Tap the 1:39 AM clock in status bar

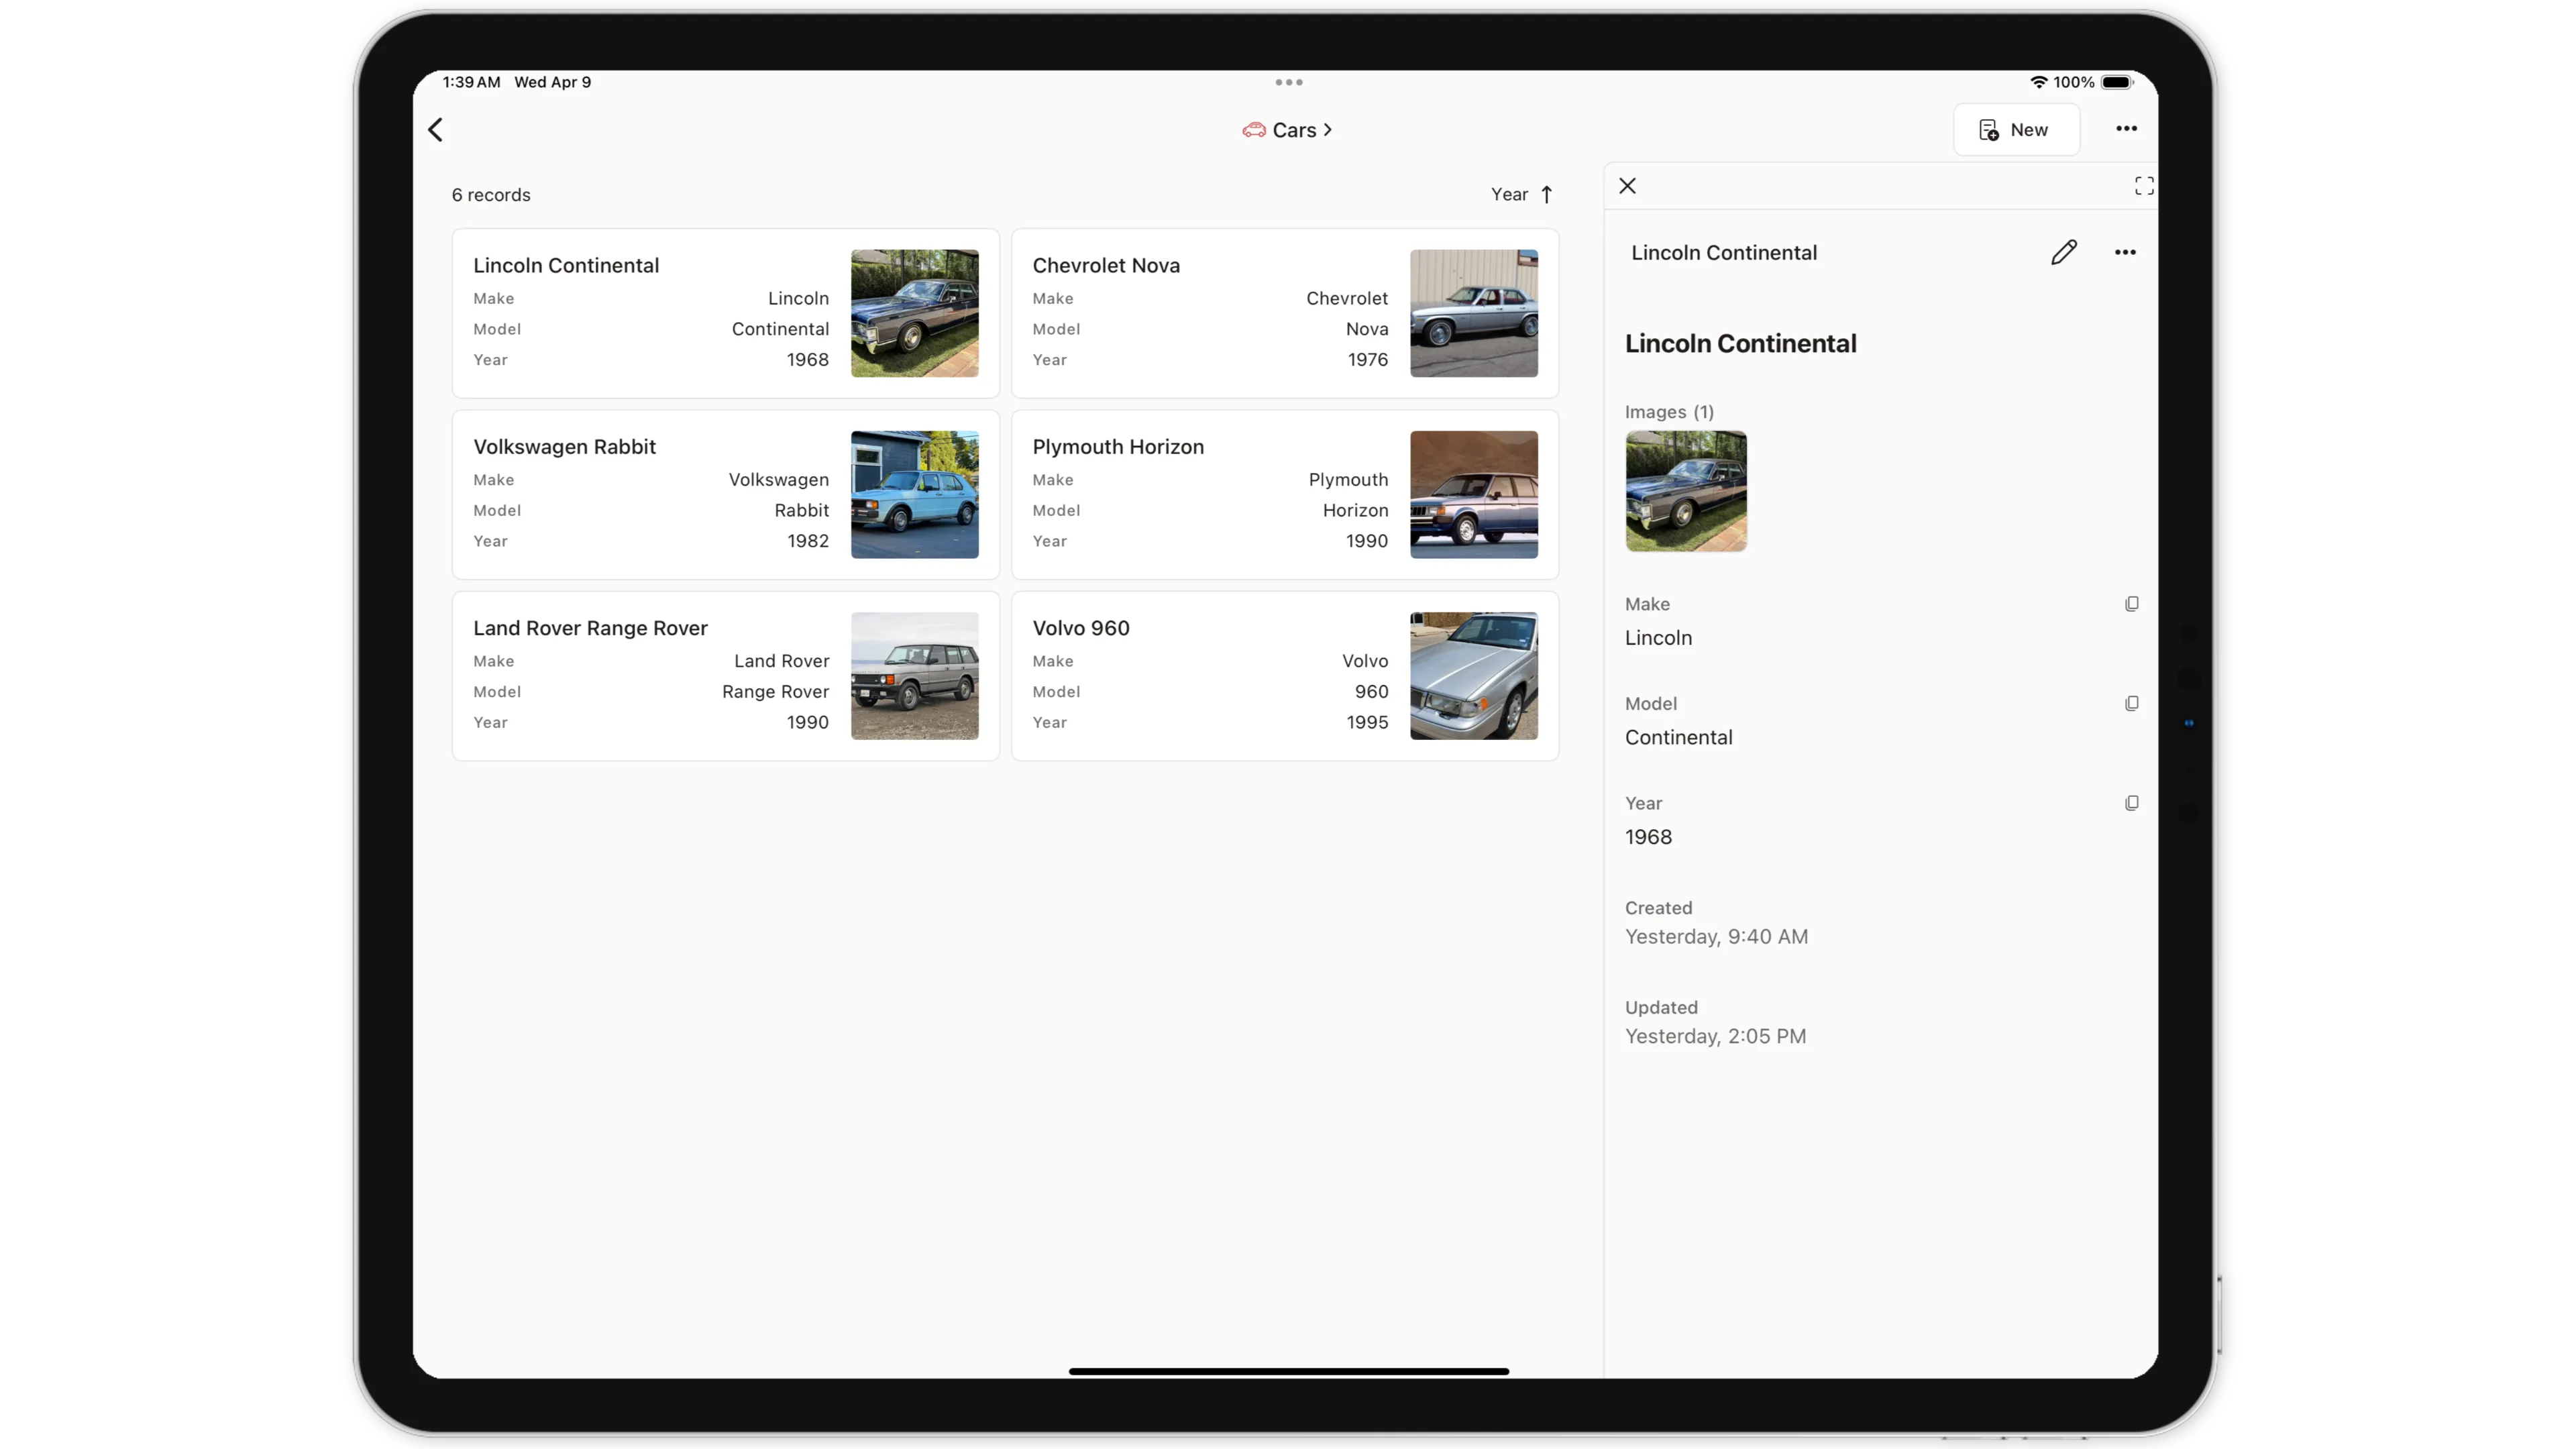click(471, 82)
